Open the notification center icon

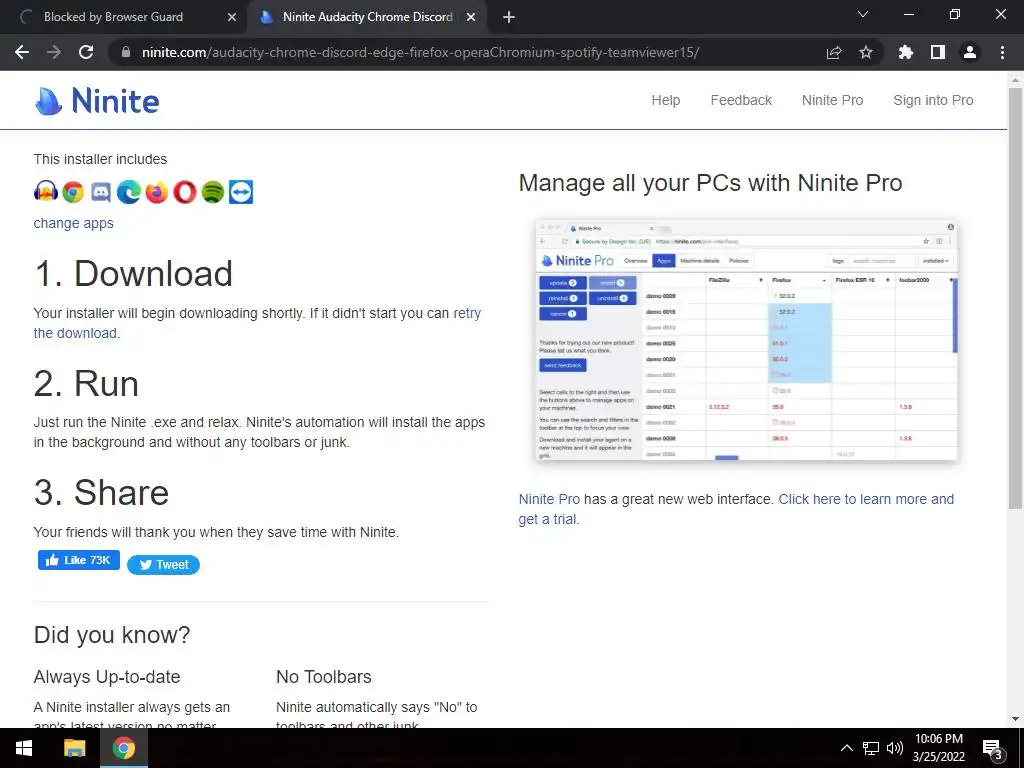point(993,748)
